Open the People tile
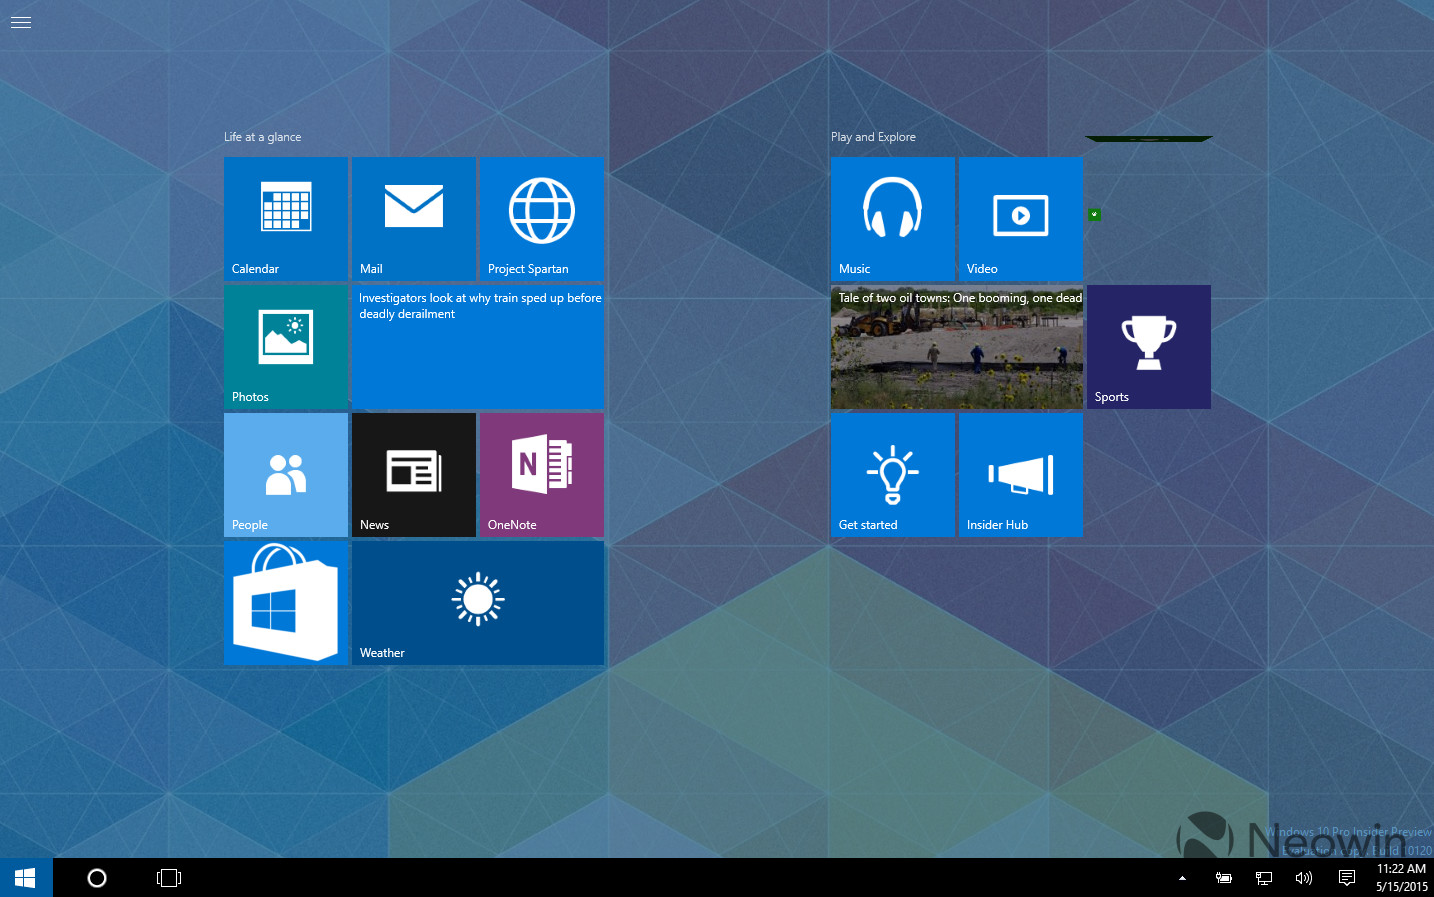Screen dimensions: 1434x897 tap(286, 475)
